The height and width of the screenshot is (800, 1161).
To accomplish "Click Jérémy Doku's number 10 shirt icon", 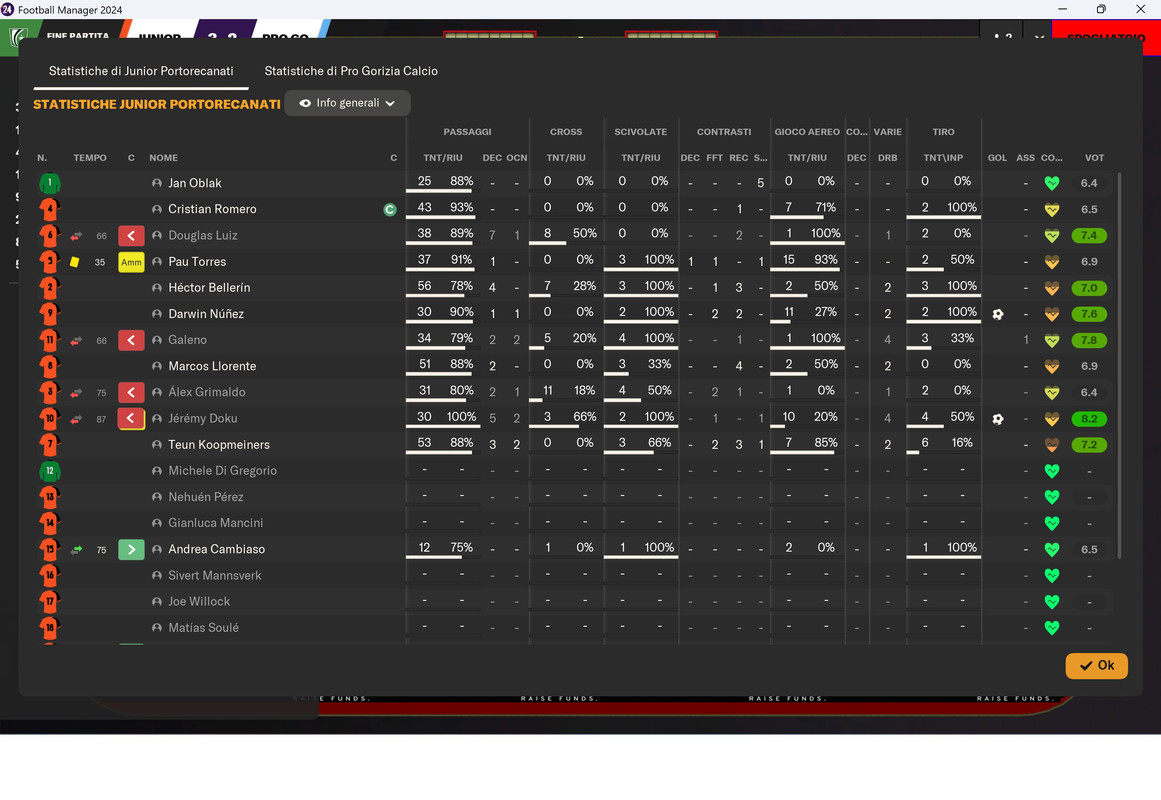I will click(50, 419).
